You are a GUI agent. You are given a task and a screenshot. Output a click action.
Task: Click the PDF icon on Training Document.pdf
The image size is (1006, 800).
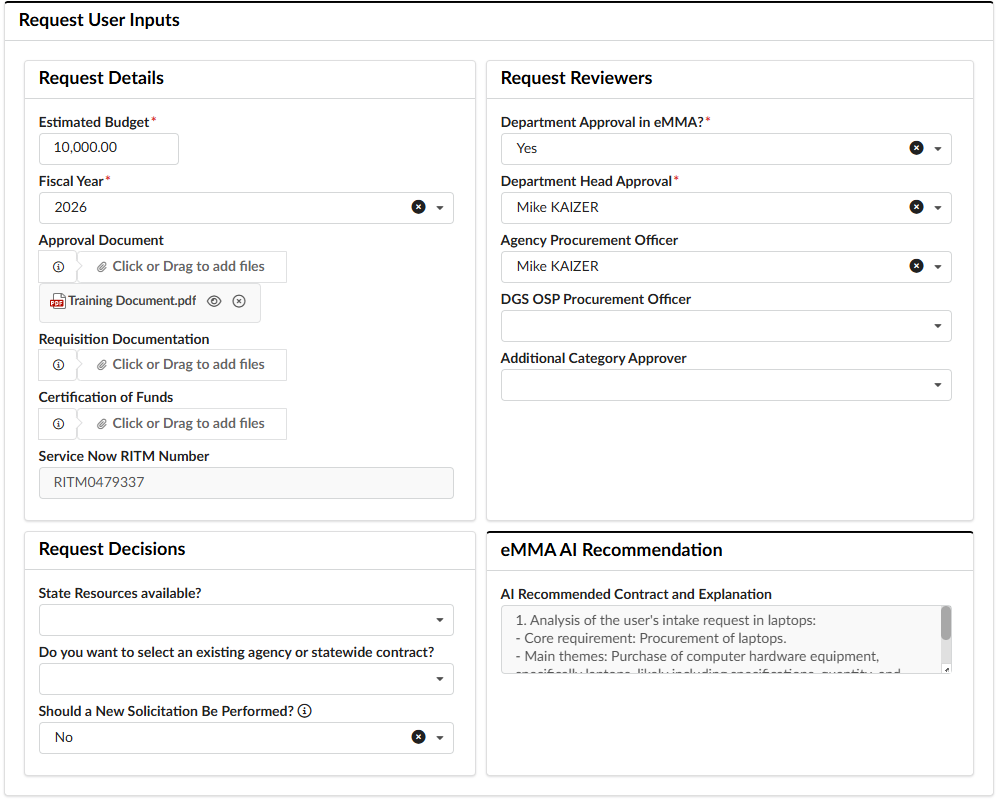click(x=57, y=300)
